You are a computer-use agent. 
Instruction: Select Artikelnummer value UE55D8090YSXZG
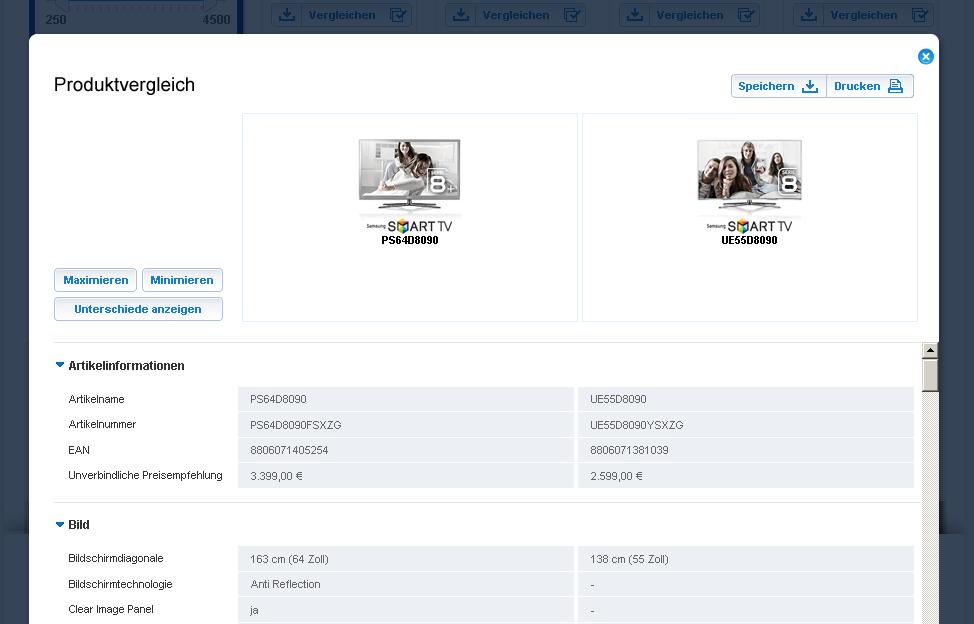point(637,425)
